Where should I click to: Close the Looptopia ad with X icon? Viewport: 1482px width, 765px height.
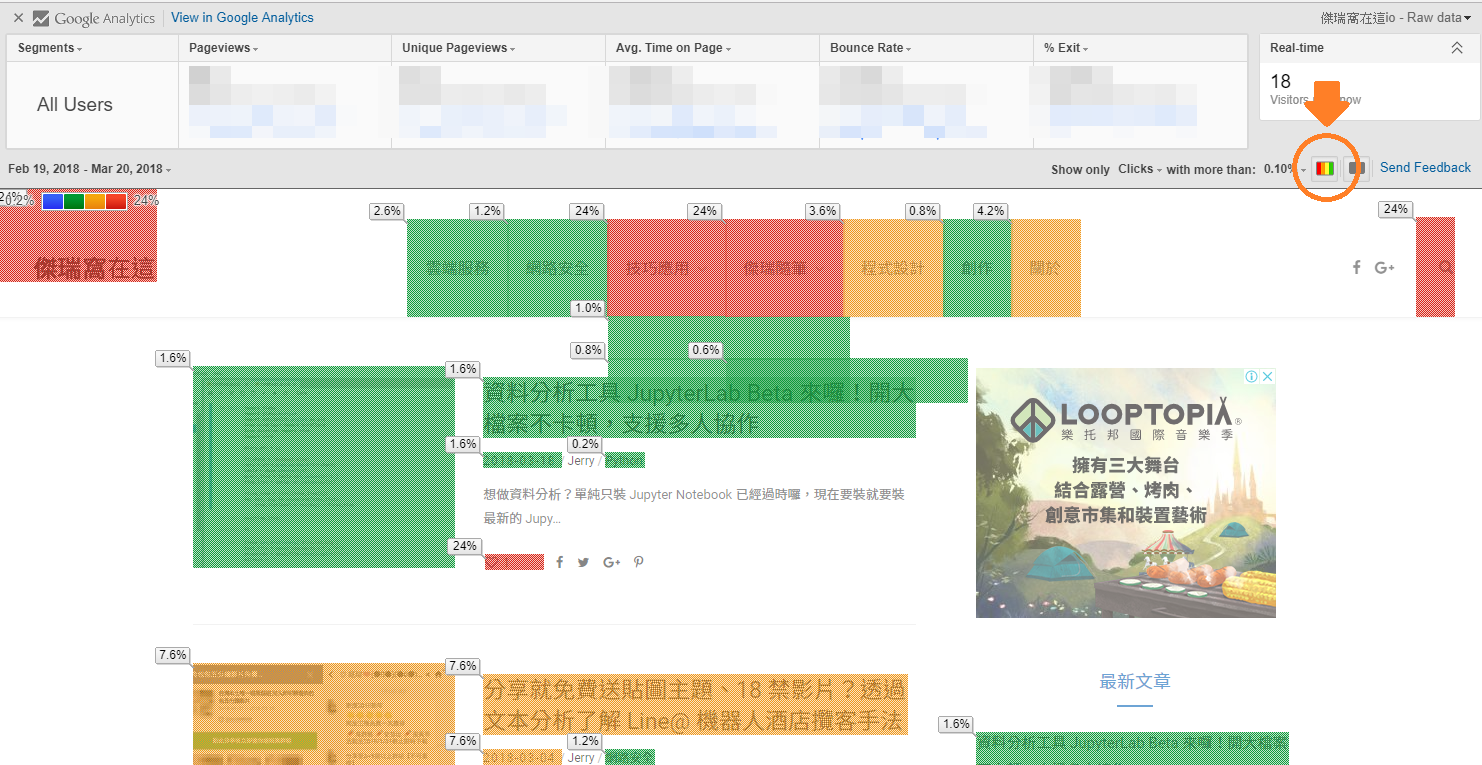pos(1267,377)
